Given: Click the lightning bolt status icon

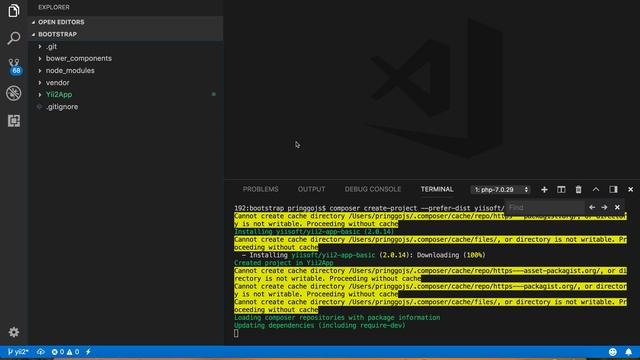Looking at the screenshot, I should pyautogui.click(x=88, y=352).
